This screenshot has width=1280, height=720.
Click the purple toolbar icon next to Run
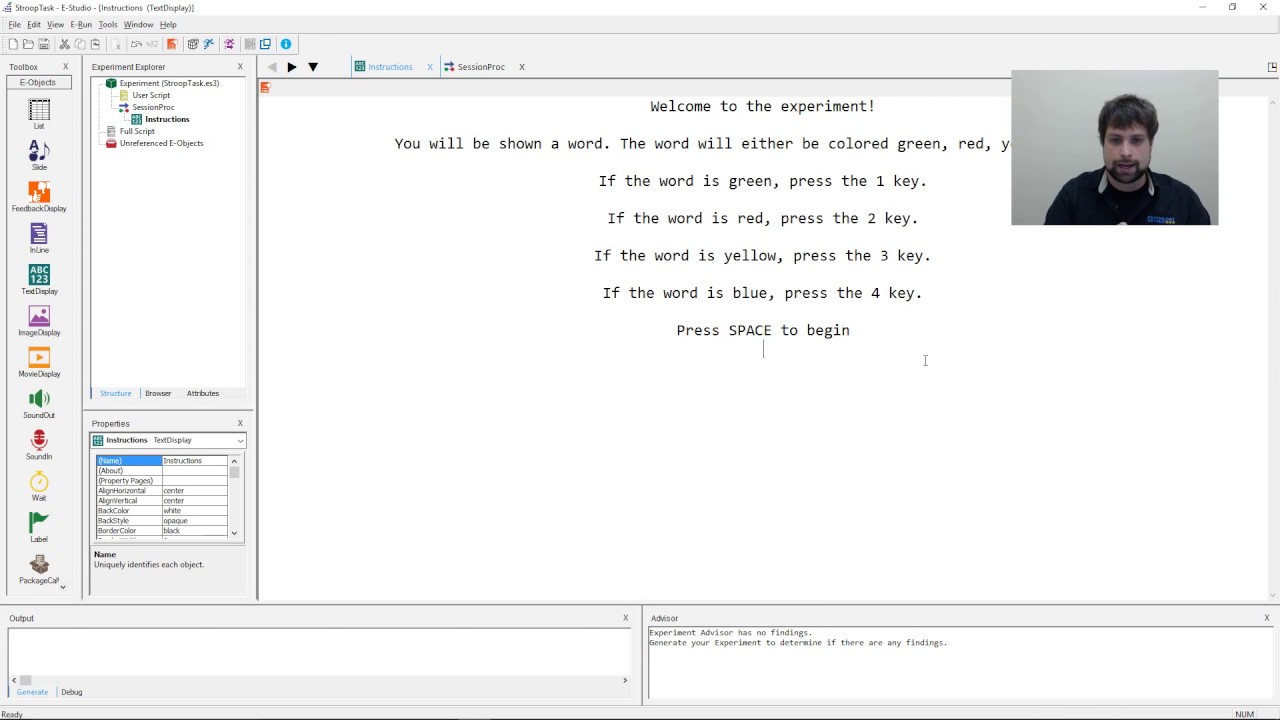click(x=229, y=44)
